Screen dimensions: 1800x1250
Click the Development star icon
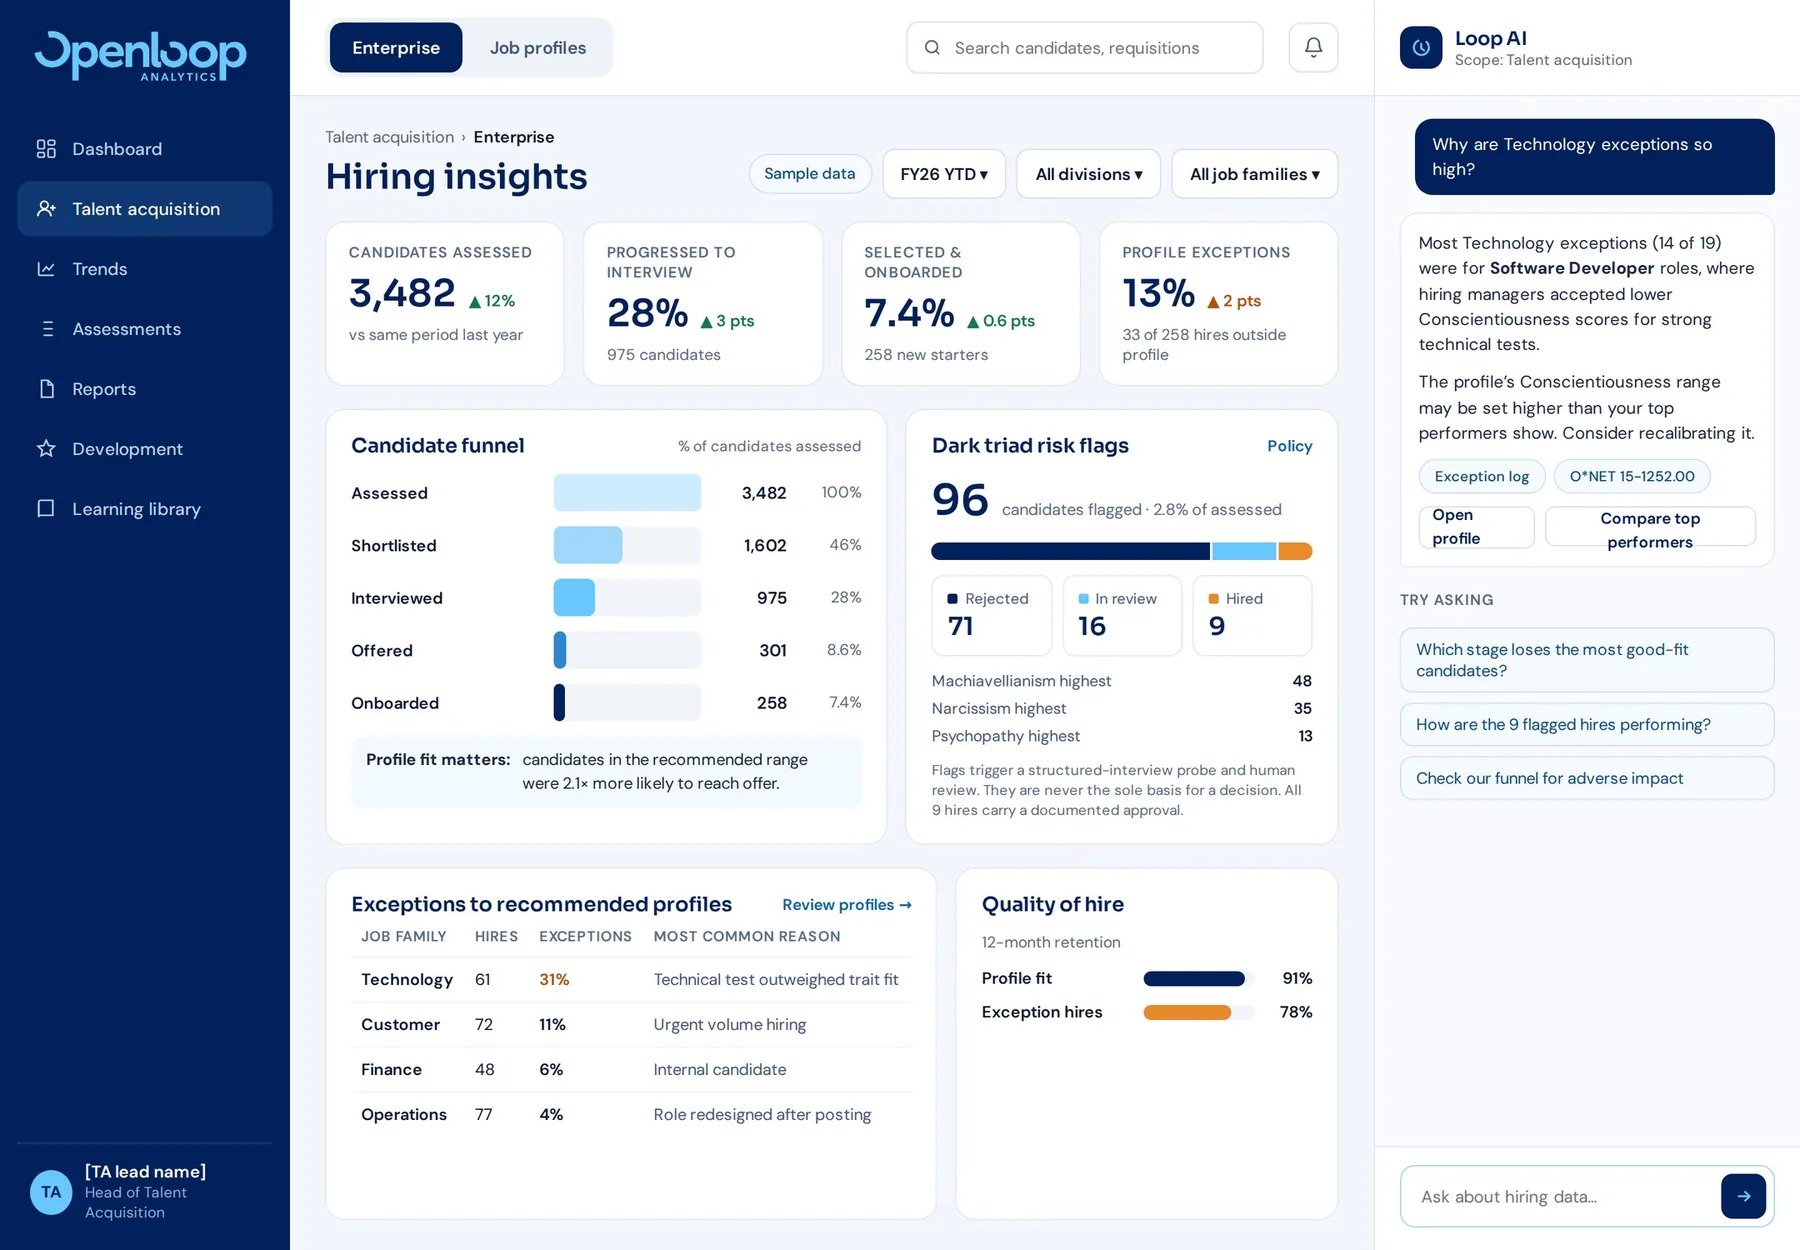click(x=46, y=449)
